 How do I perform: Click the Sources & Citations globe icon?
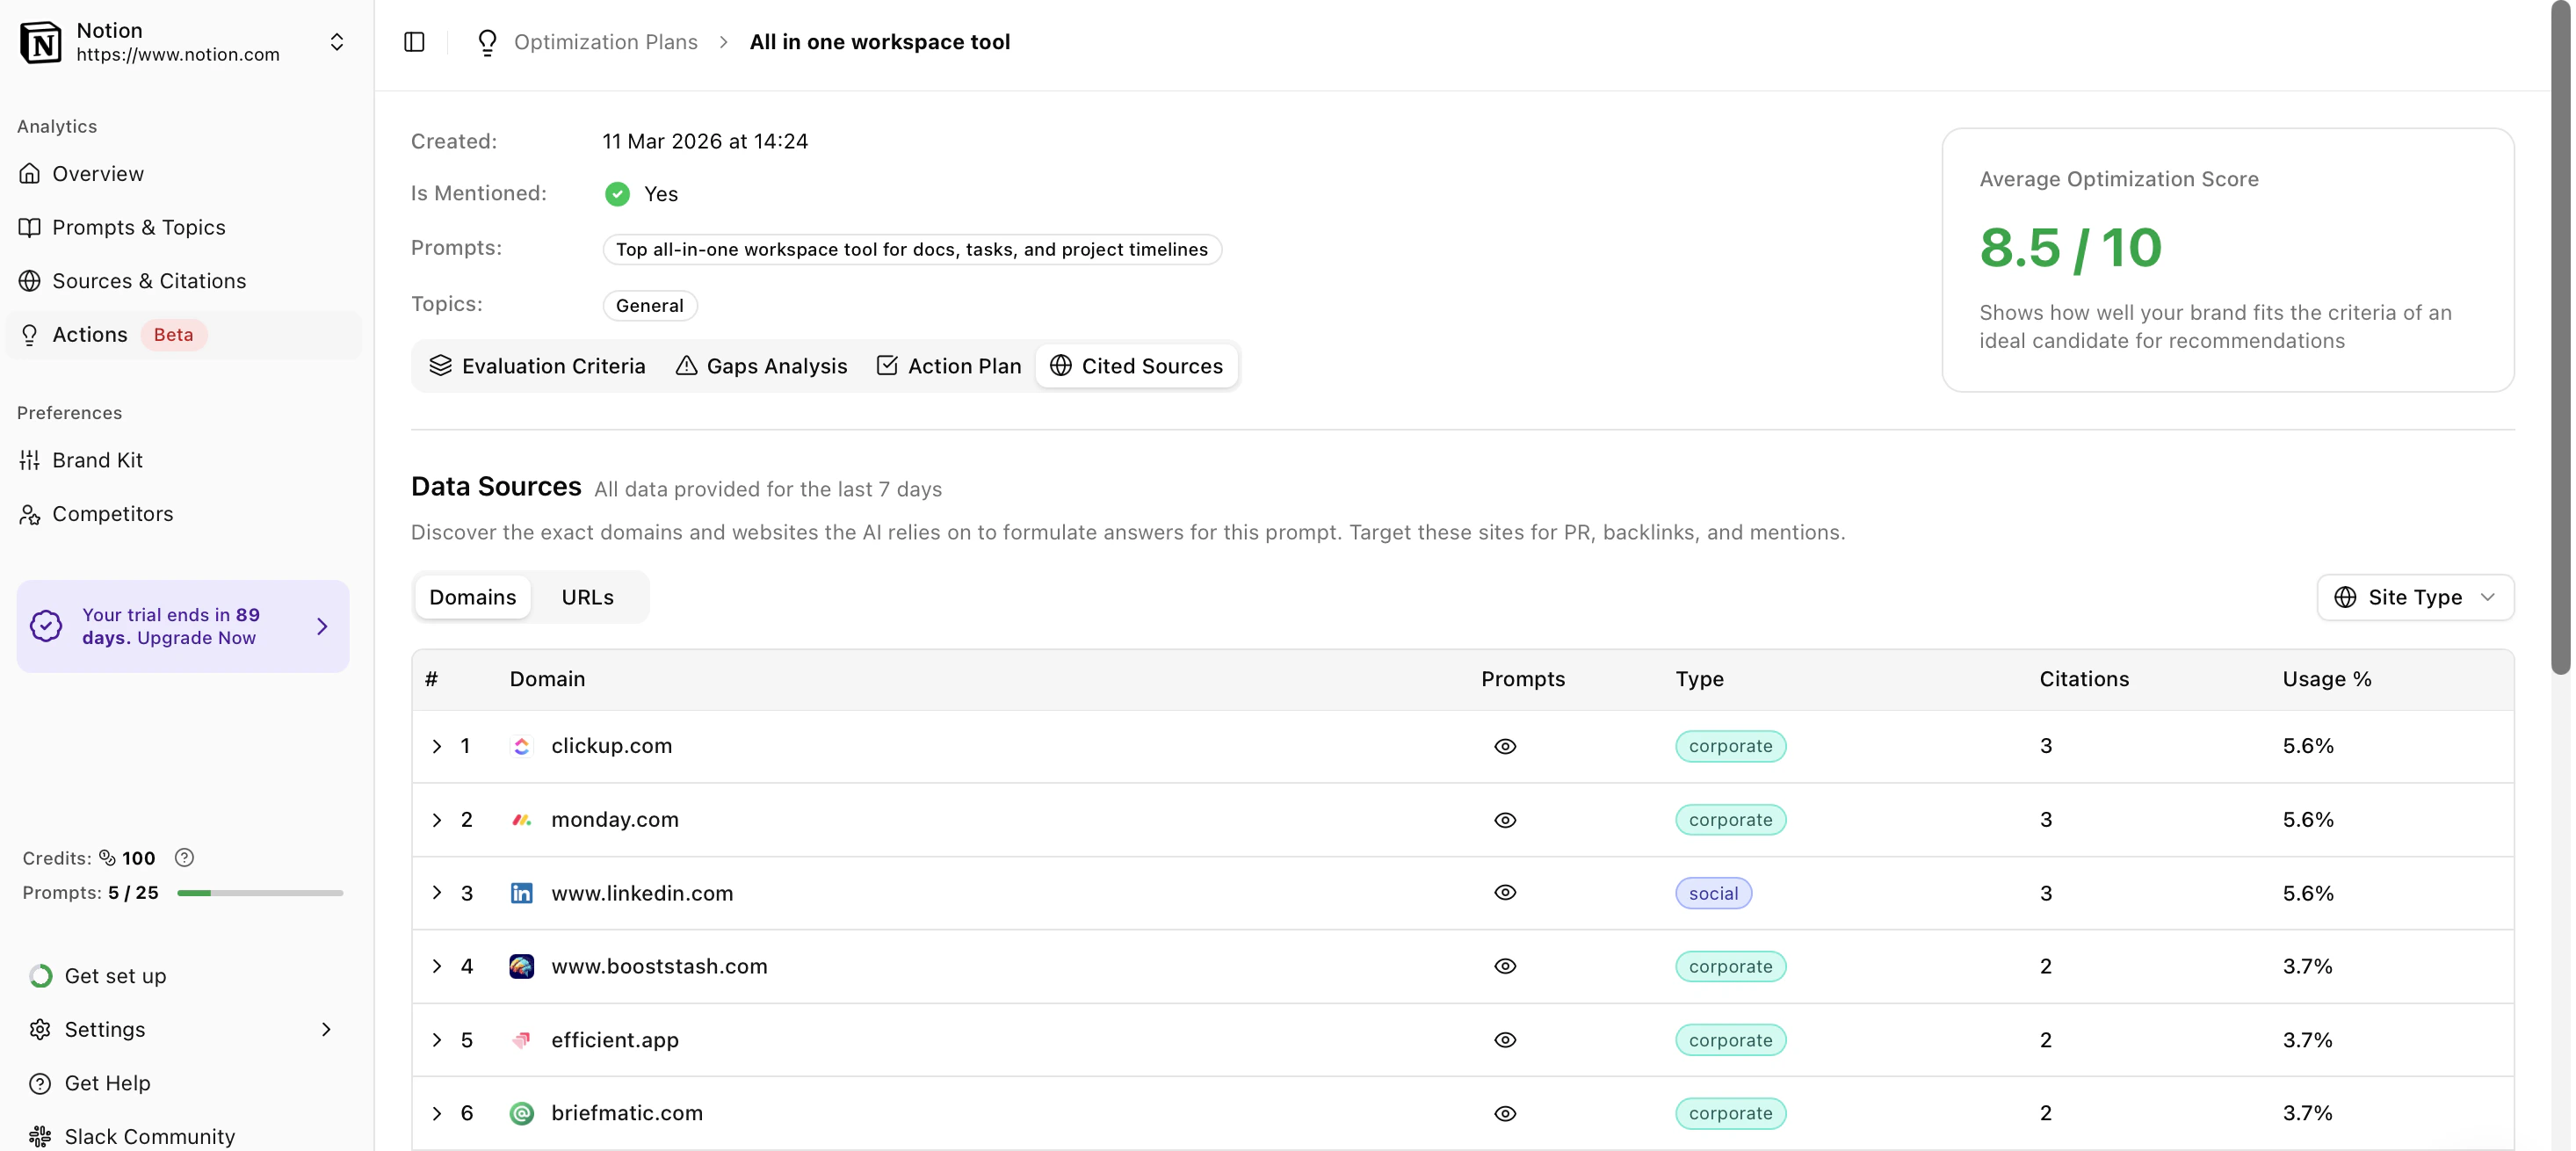click(30, 281)
